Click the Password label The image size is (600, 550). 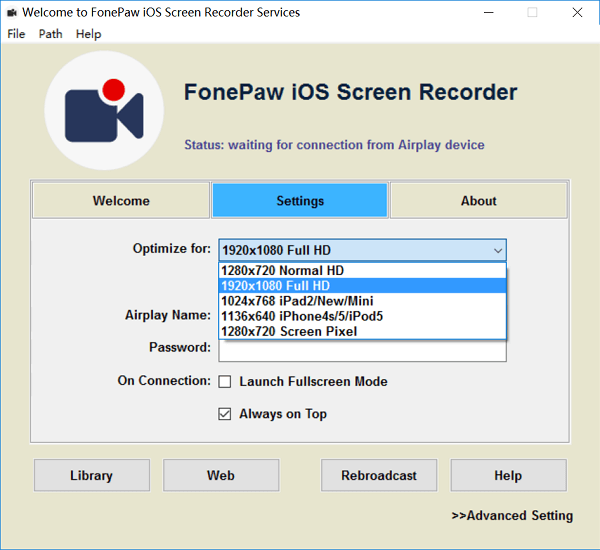coord(180,347)
